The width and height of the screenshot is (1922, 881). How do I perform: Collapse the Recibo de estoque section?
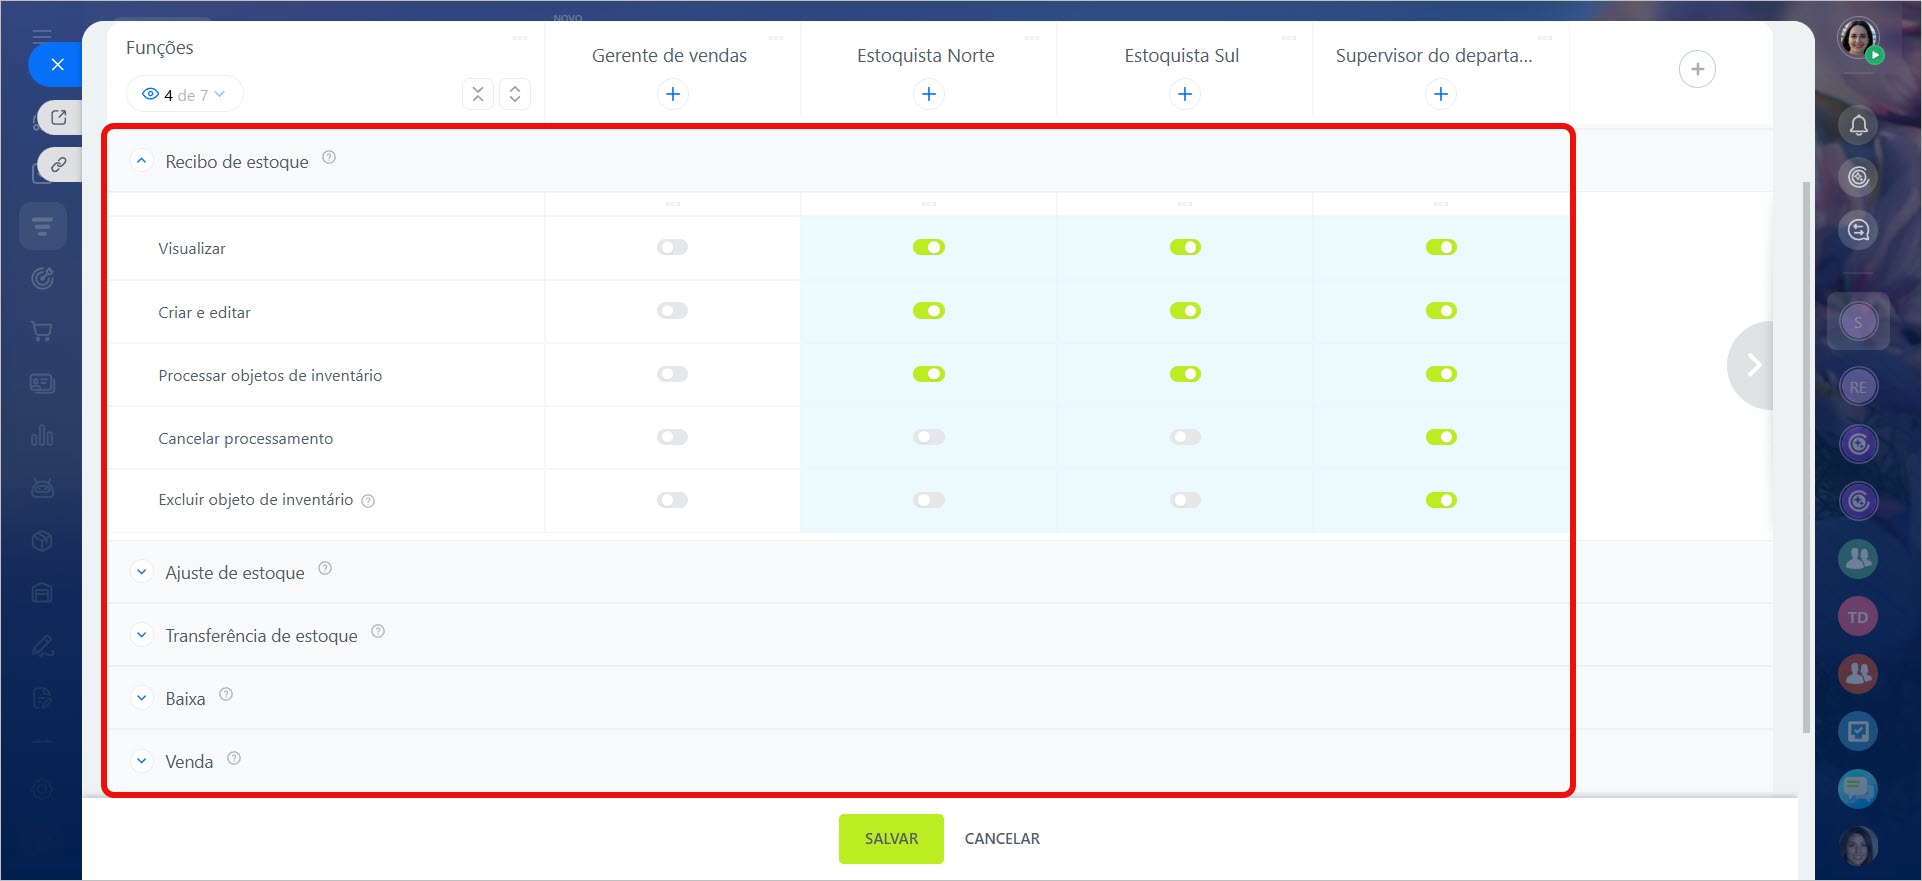[142, 160]
